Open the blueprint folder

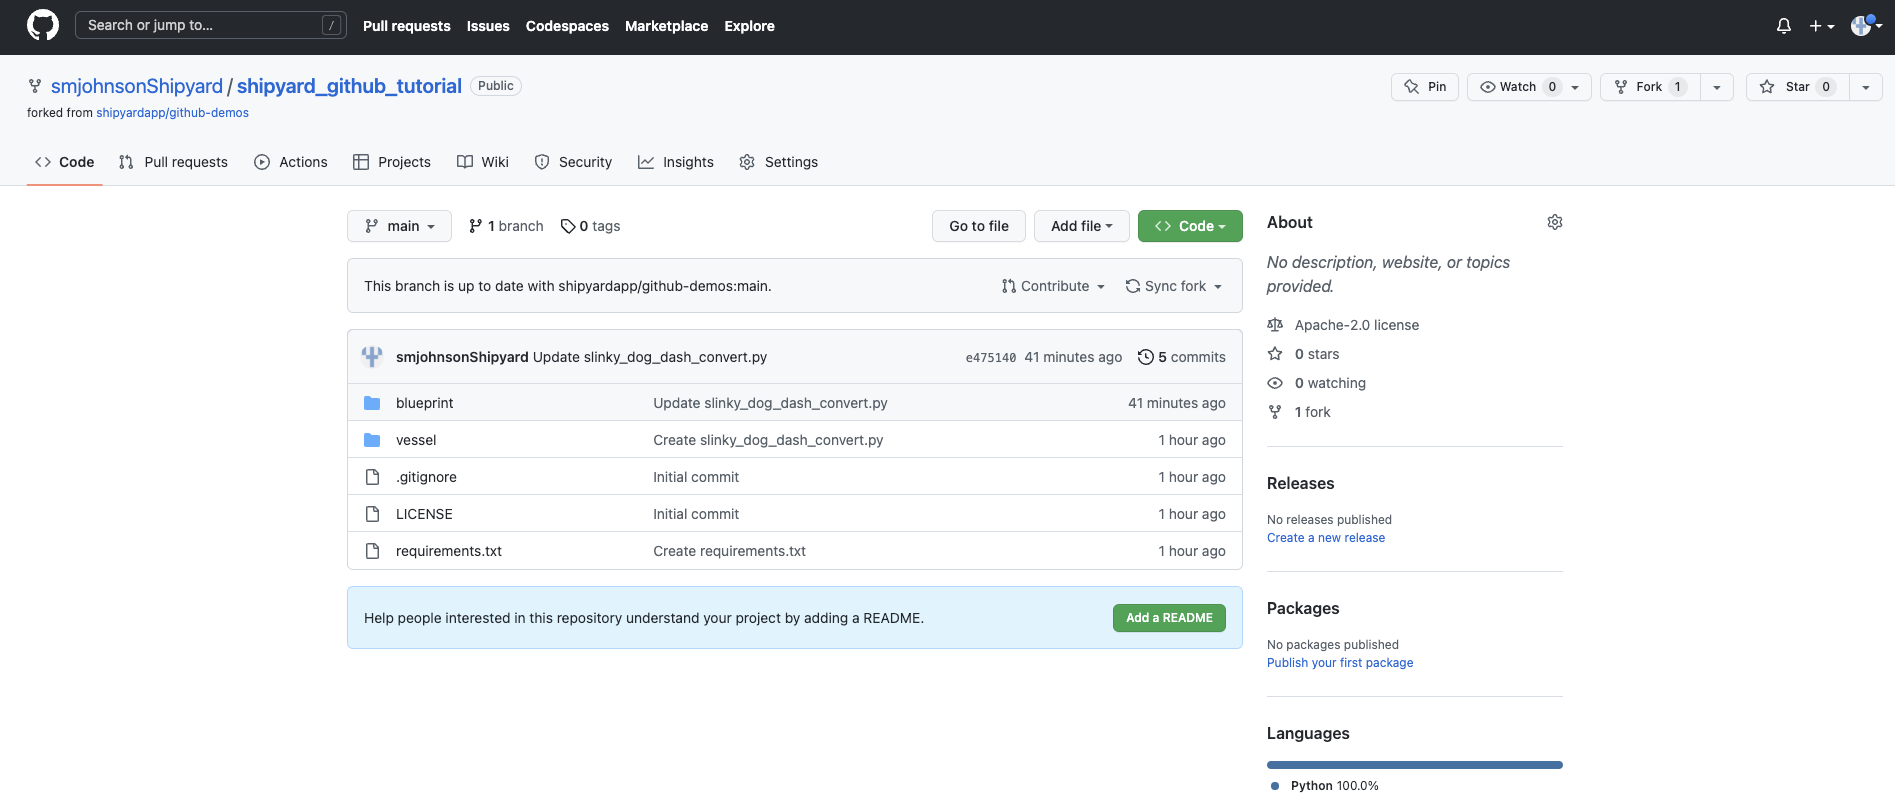[x=425, y=403]
